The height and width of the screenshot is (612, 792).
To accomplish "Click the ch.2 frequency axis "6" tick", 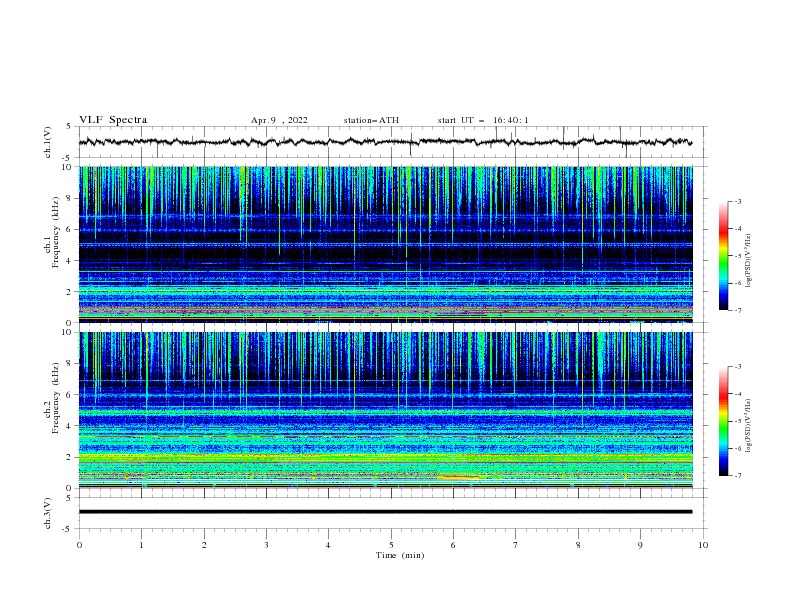I will (x=70, y=395).
